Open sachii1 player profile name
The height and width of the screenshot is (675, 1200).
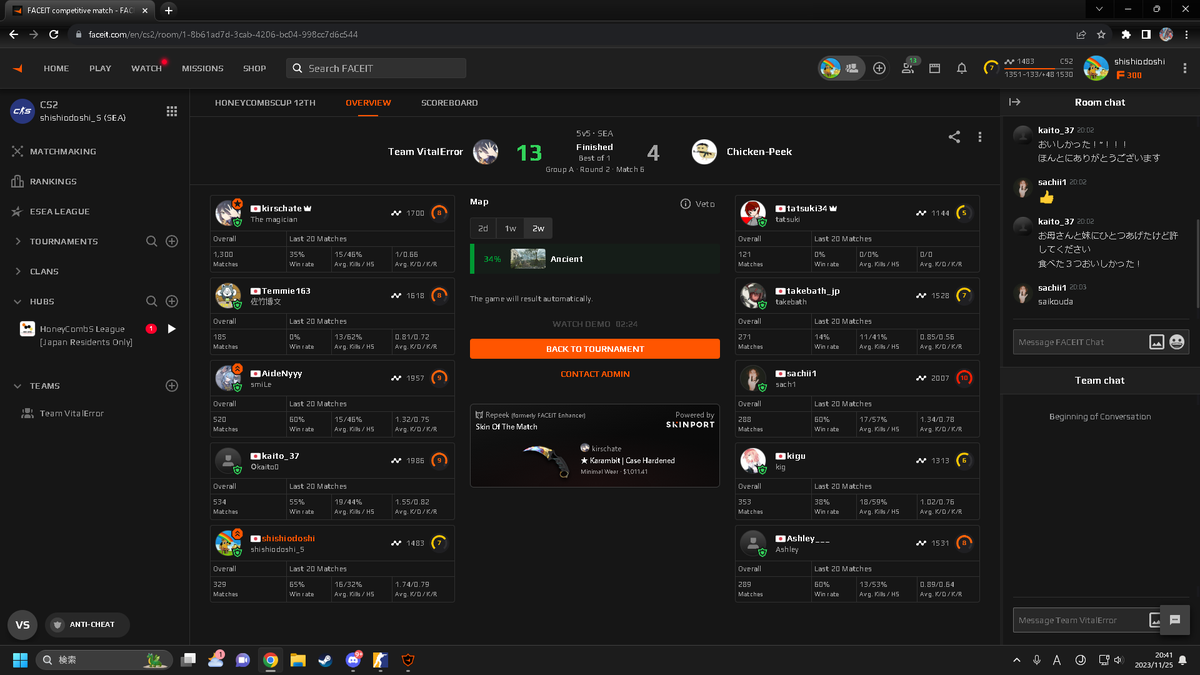click(801, 374)
